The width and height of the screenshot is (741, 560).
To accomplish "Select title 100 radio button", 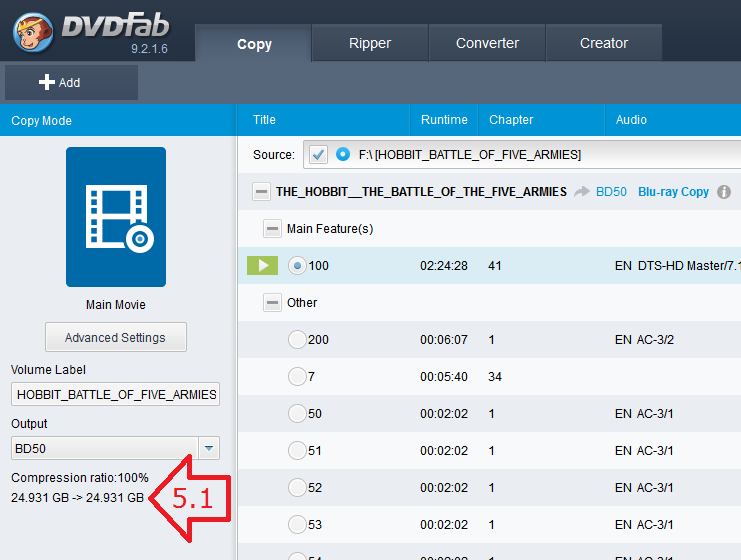I will [297, 266].
